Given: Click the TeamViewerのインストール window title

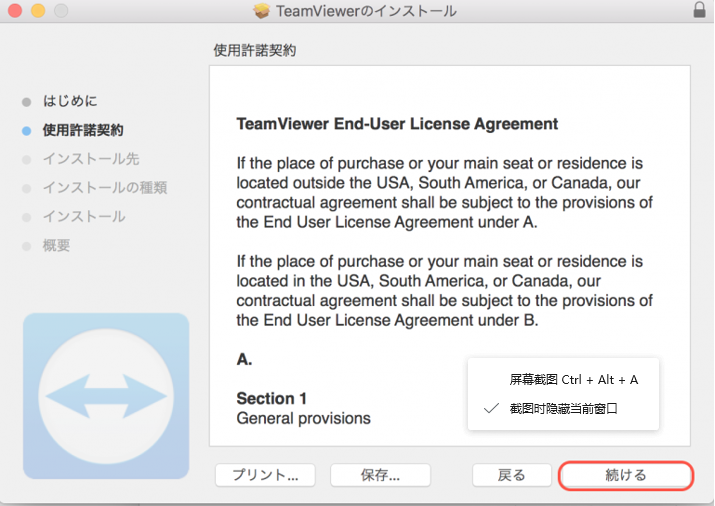Looking at the screenshot, I should tap(366, 11).
